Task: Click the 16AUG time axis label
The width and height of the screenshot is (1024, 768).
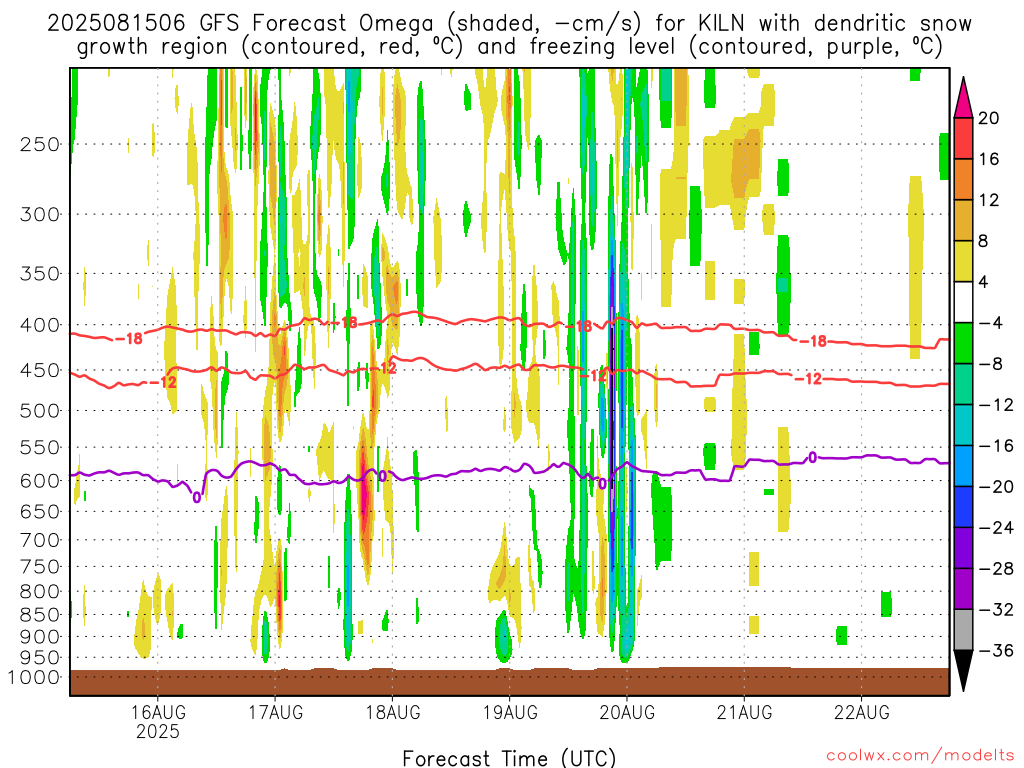Action: pos(157,712)
